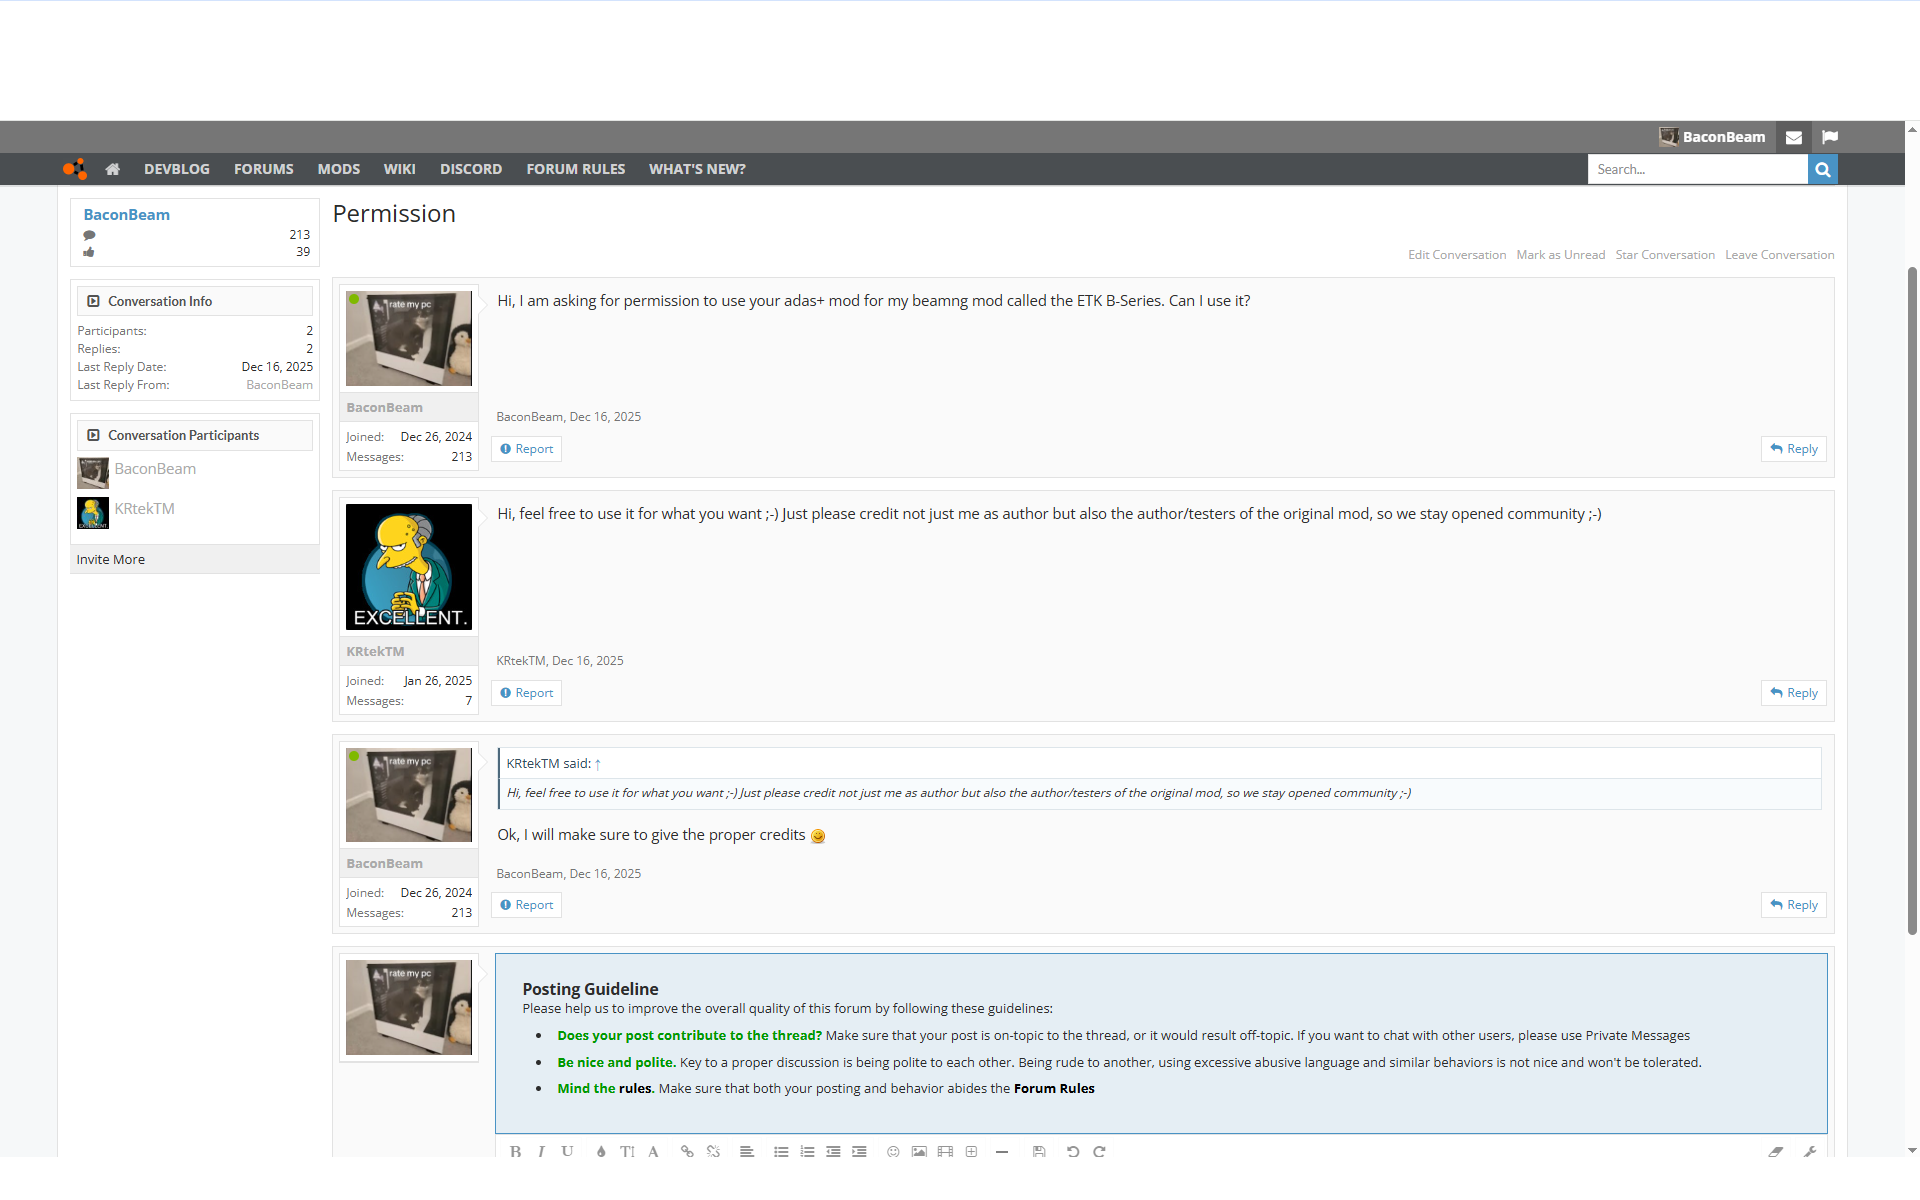1920x1200 pixels.
Task: Open the FORUM RULES menu item
Action: pos(575,169)
